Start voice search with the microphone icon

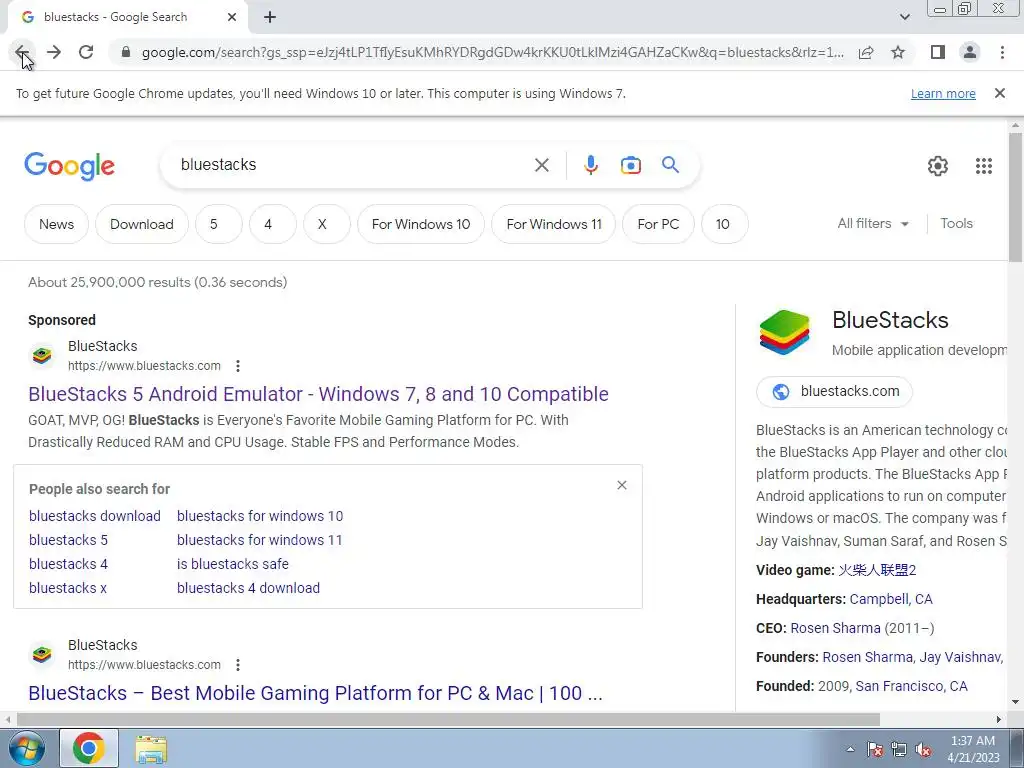coord(590,165)
